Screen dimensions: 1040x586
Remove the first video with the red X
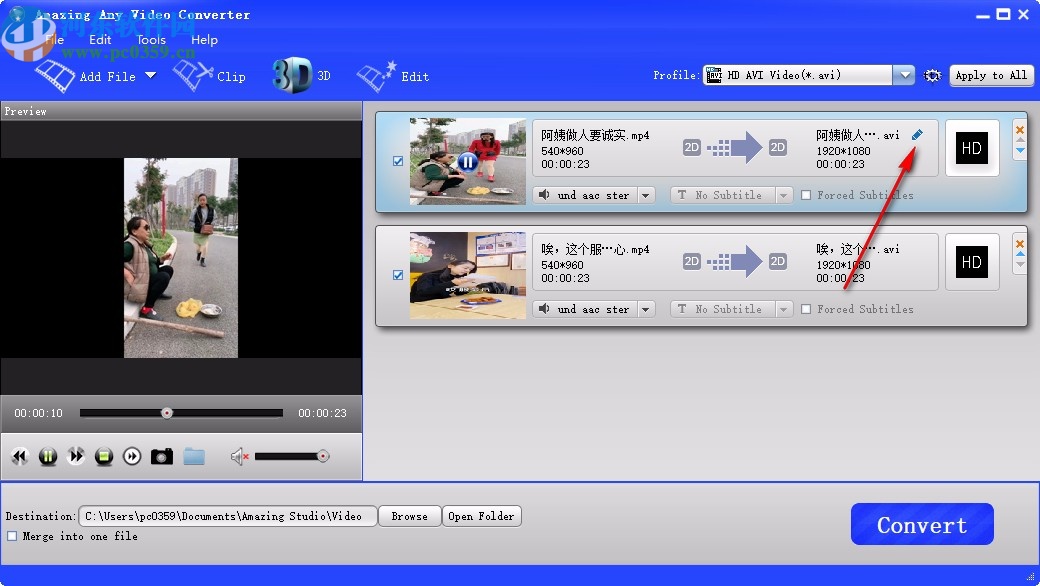tap(1021, 129)
